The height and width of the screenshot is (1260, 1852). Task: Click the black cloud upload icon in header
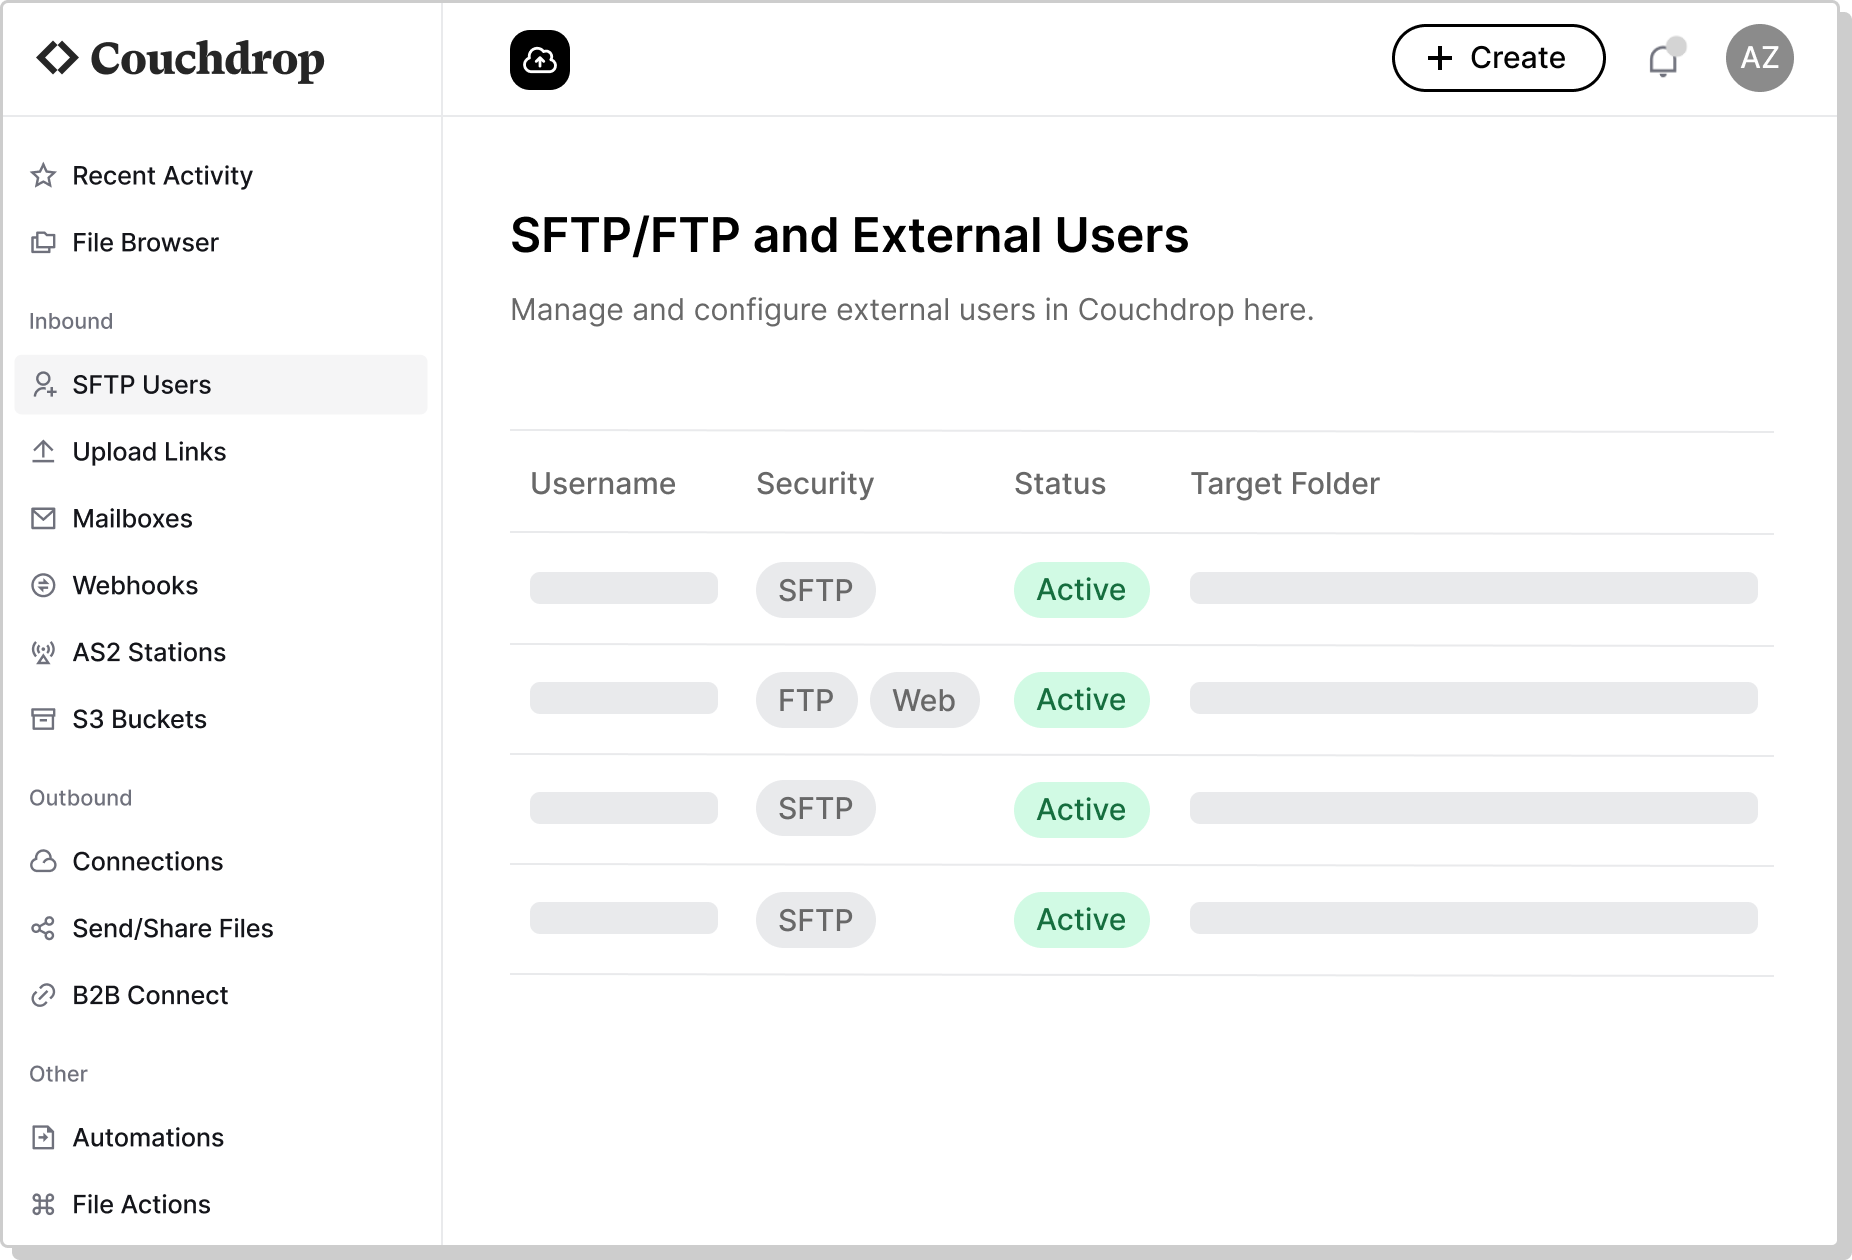coord(540,58)
